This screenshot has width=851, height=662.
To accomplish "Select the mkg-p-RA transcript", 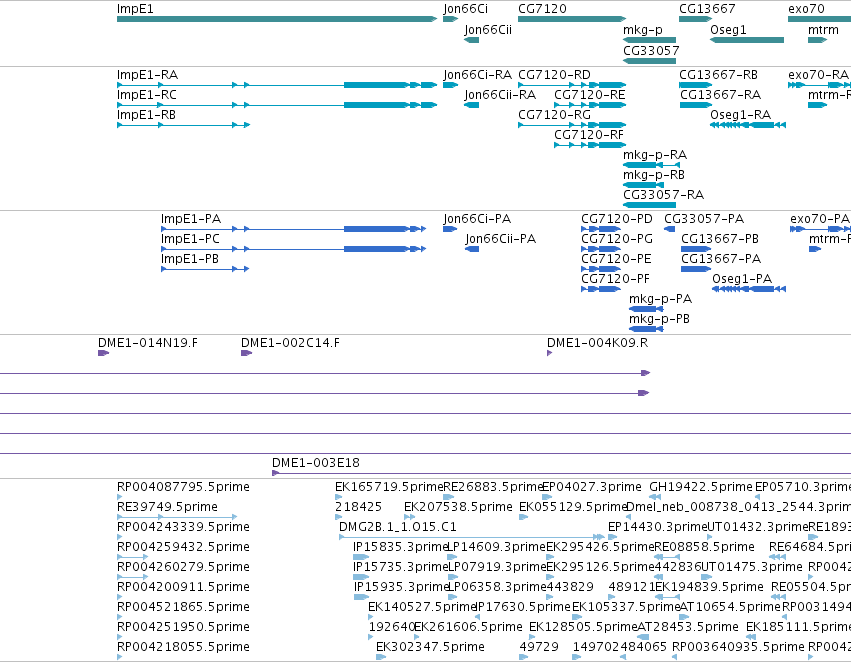I will tap(651, 164).
